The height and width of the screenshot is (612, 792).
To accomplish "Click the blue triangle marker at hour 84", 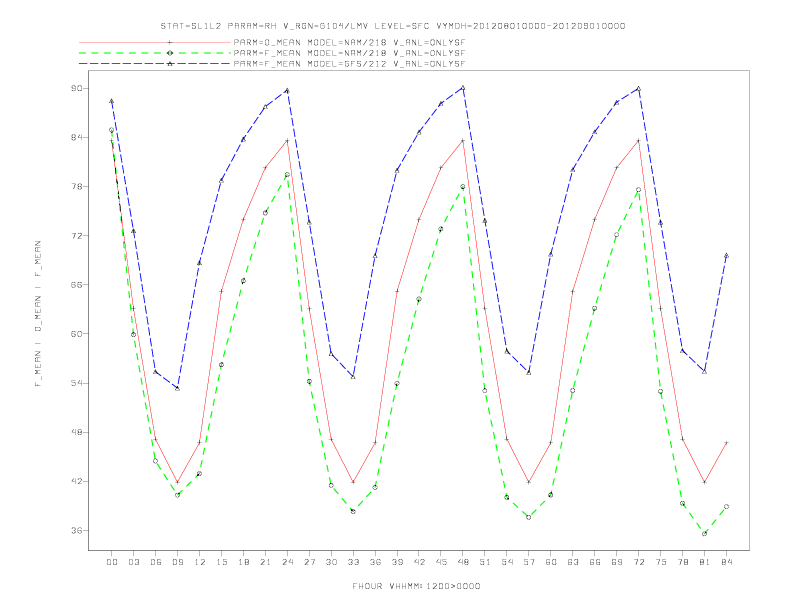I will (x=726, y=256).
